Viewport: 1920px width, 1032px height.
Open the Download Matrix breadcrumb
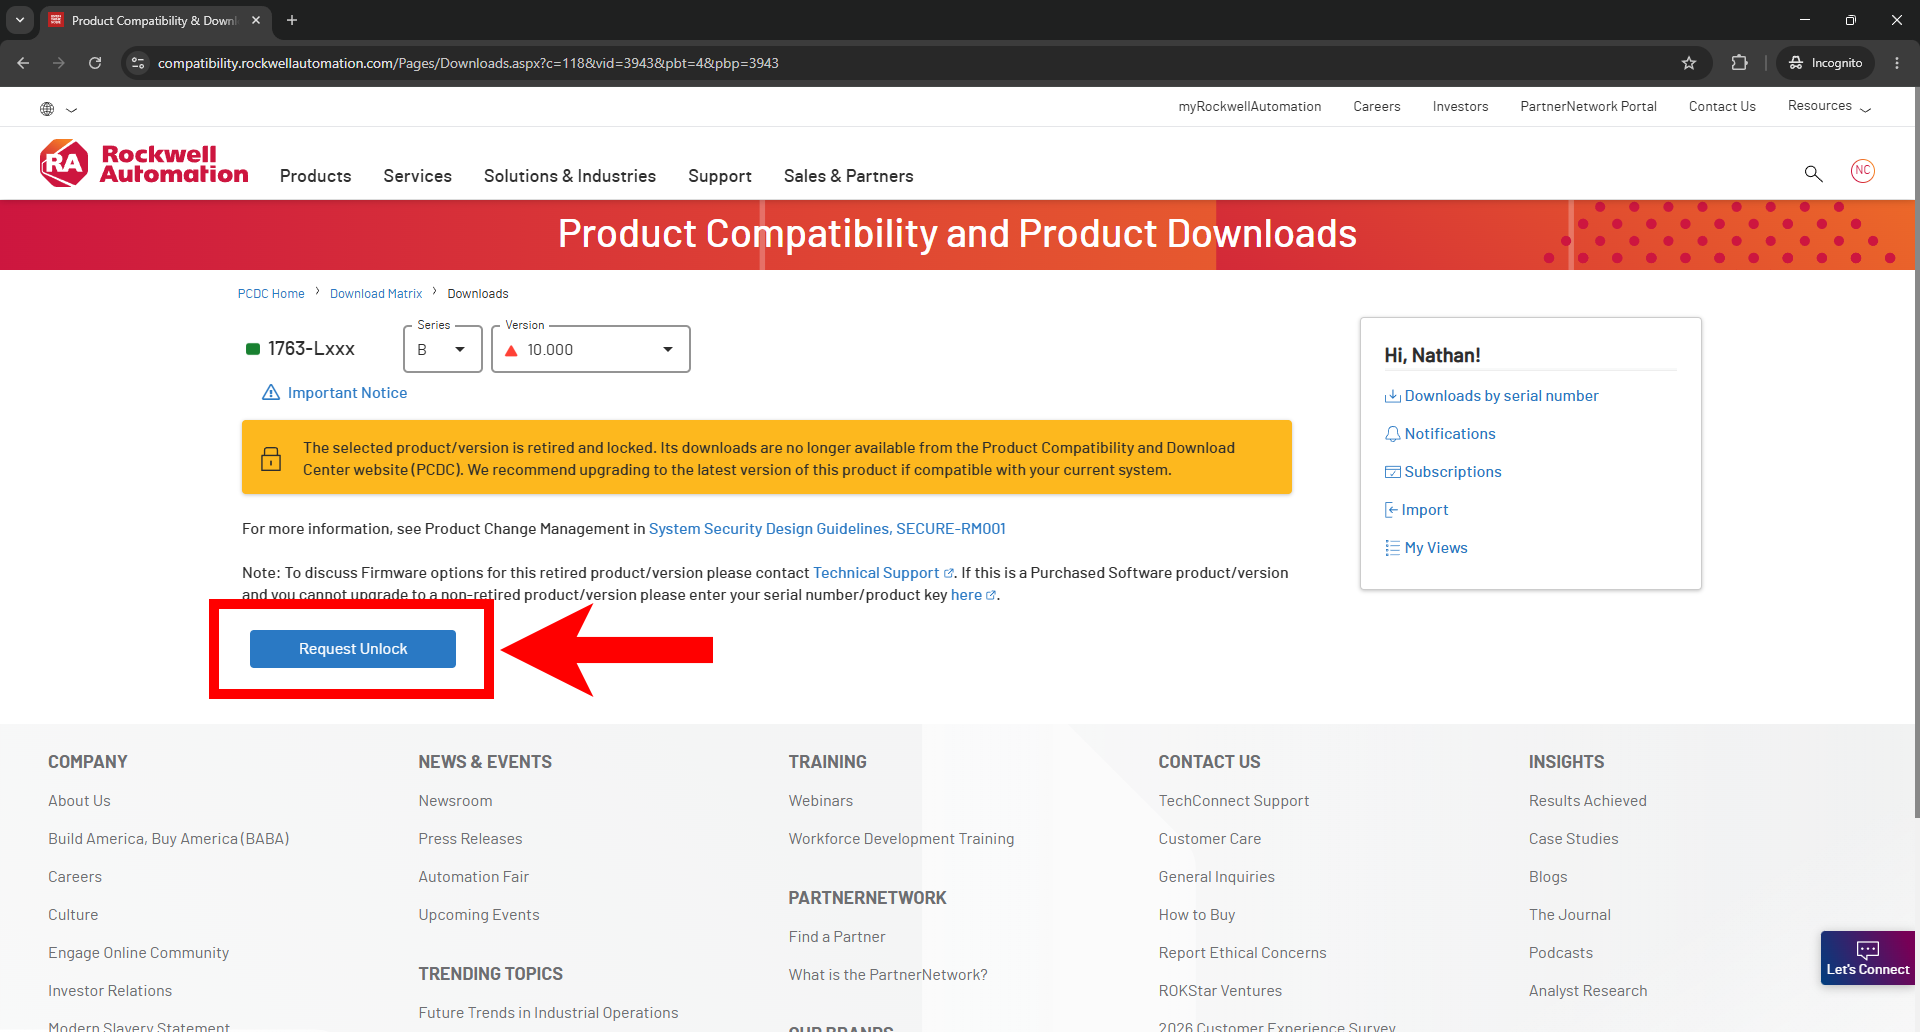[376, 294]
